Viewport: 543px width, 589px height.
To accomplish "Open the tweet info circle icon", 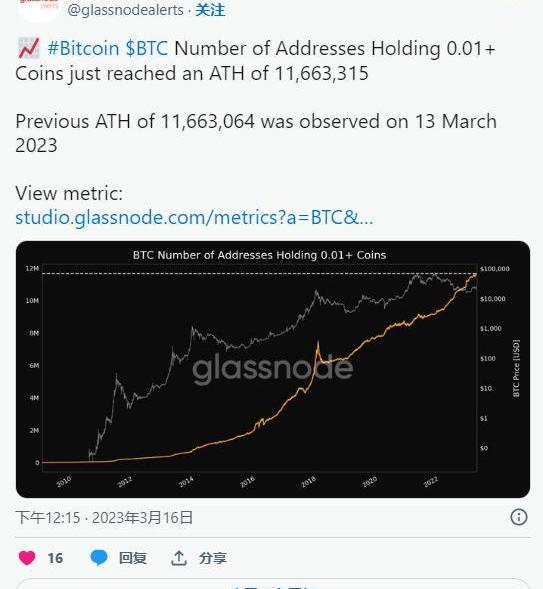I will 519,517.
